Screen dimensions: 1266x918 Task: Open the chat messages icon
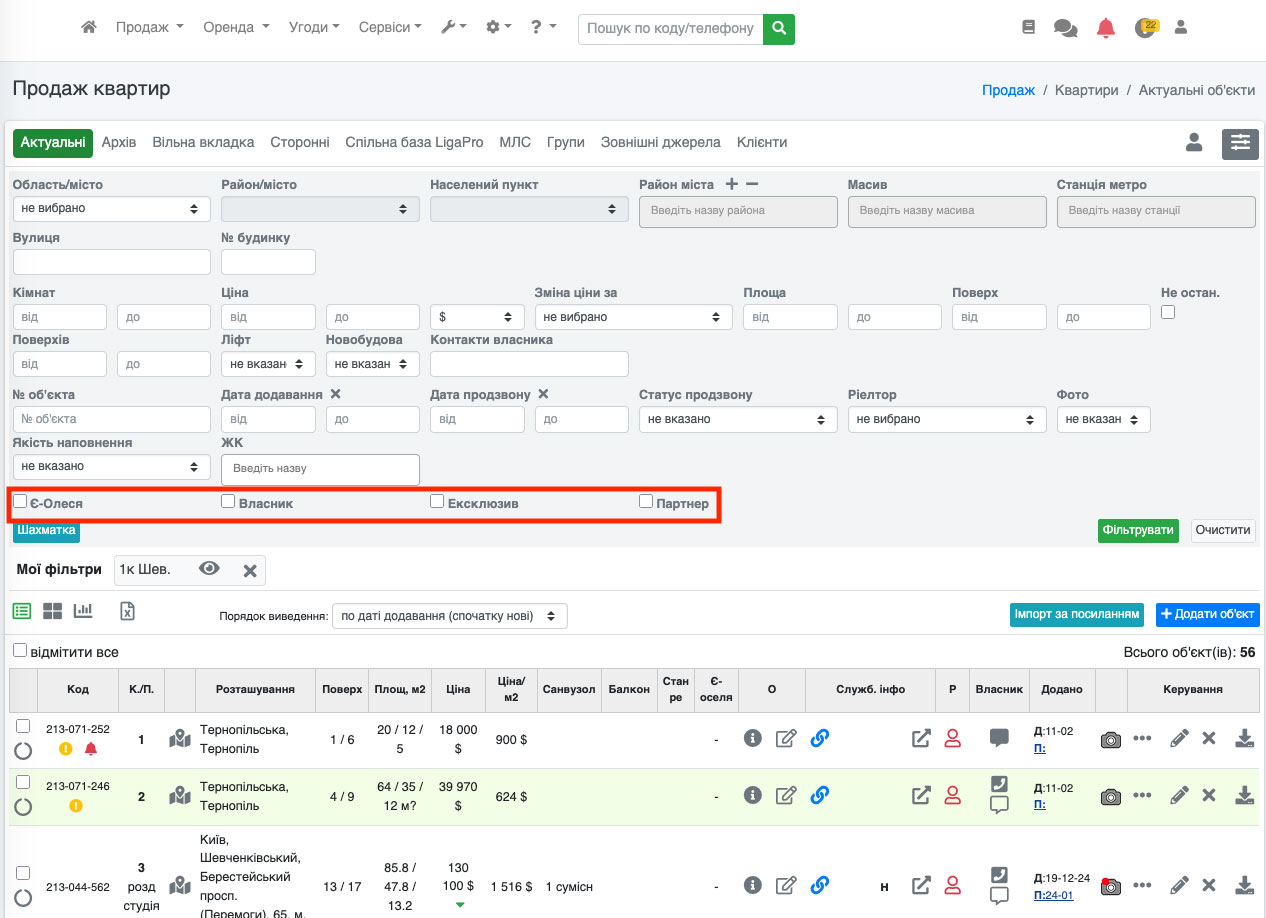pos(1065,28)
